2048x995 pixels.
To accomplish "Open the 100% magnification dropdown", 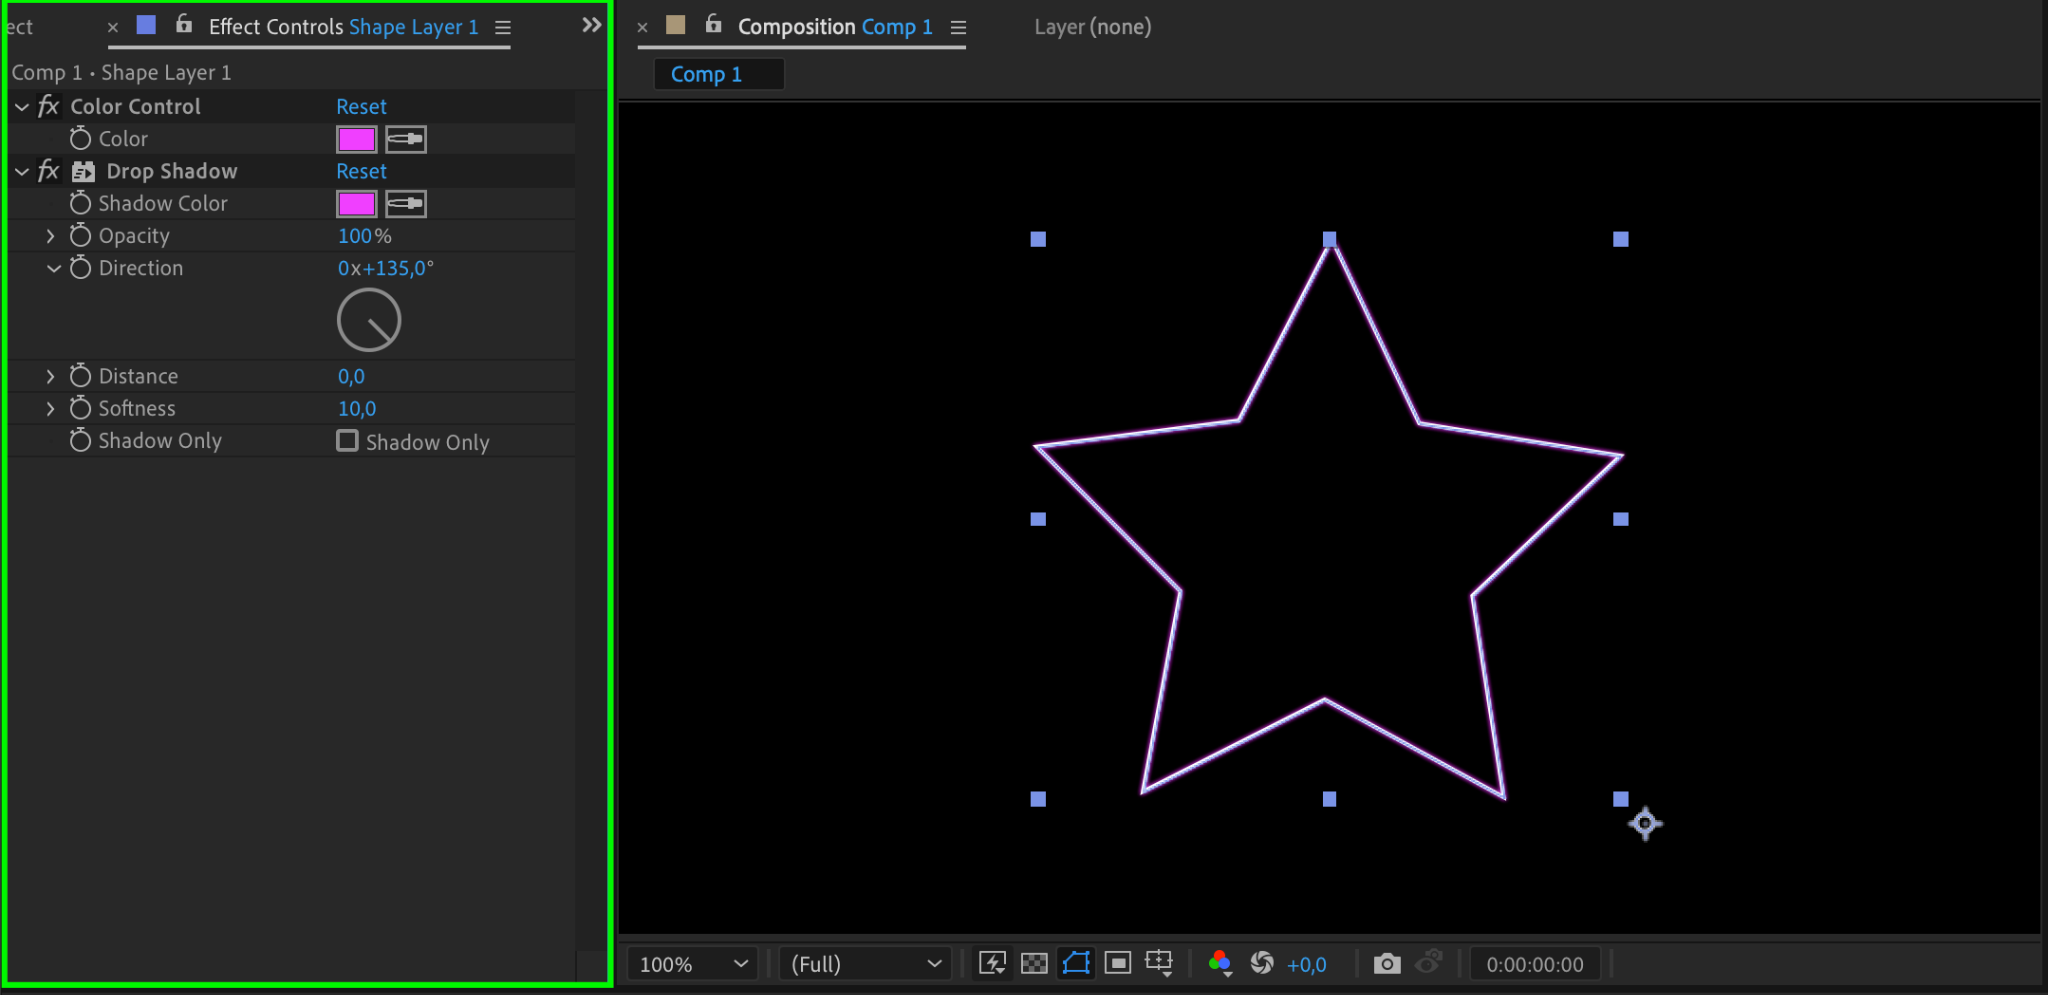I will pyautogui.click(x=693, y=964).
